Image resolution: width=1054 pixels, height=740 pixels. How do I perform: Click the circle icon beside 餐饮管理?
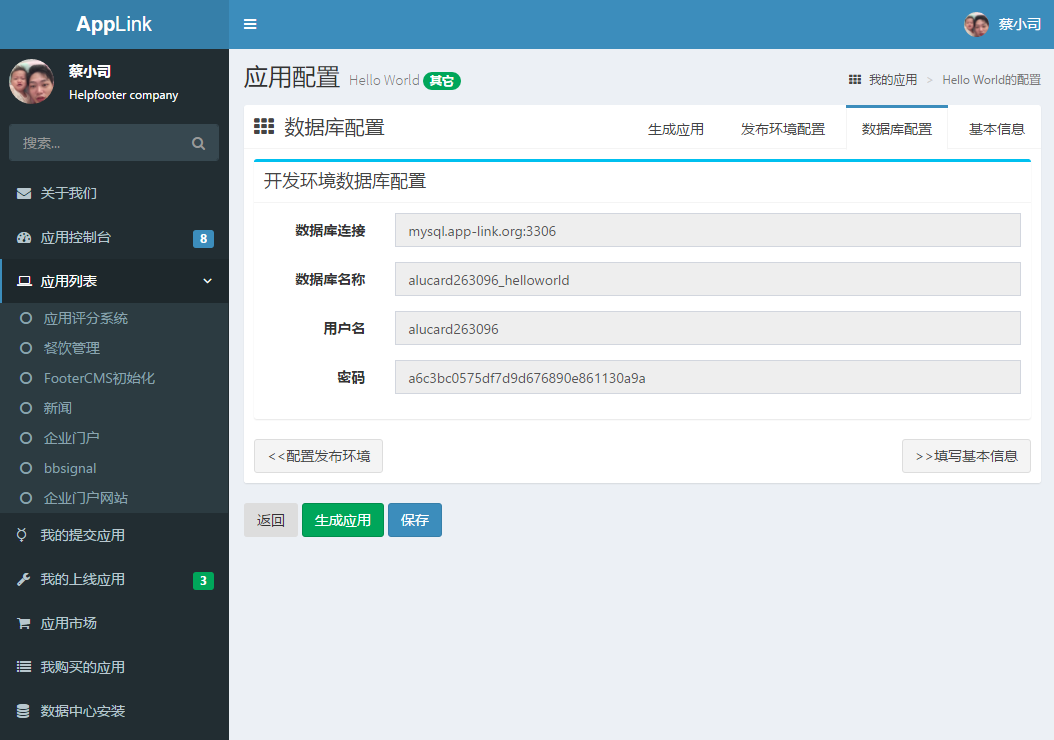[x=26, y=348]
